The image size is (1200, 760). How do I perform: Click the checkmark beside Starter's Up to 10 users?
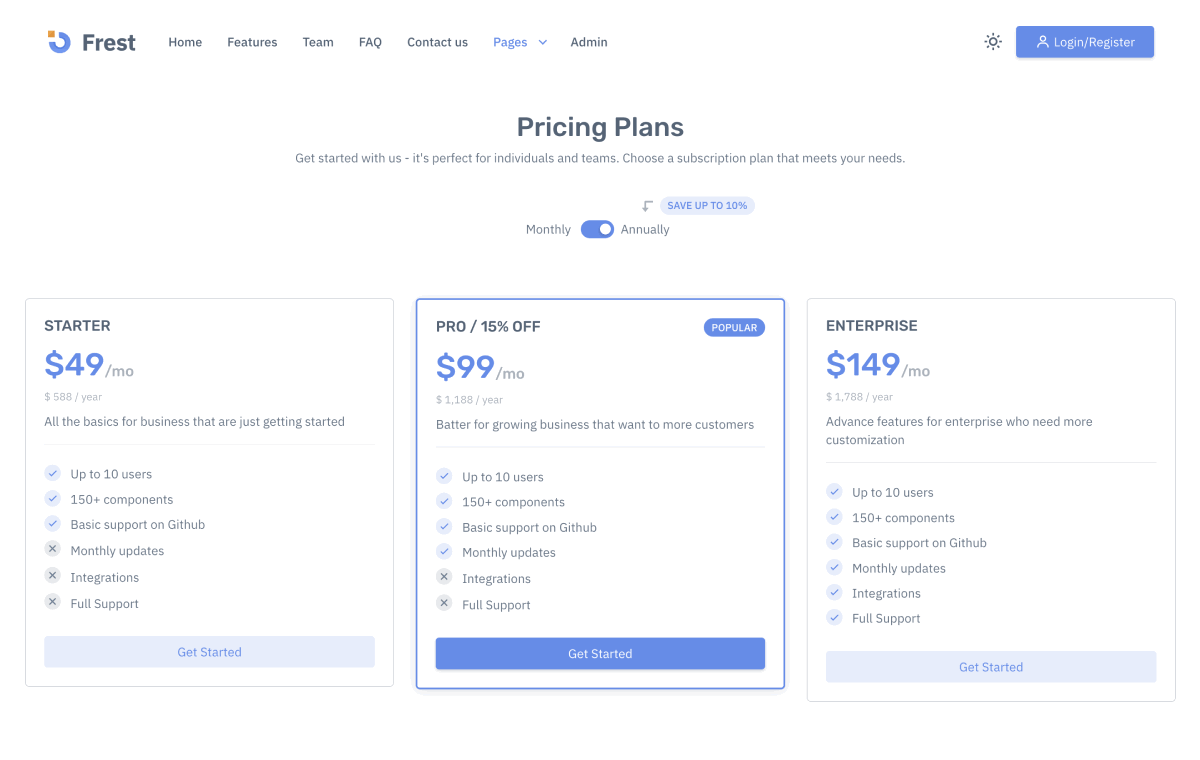click(x=52, y=473)
